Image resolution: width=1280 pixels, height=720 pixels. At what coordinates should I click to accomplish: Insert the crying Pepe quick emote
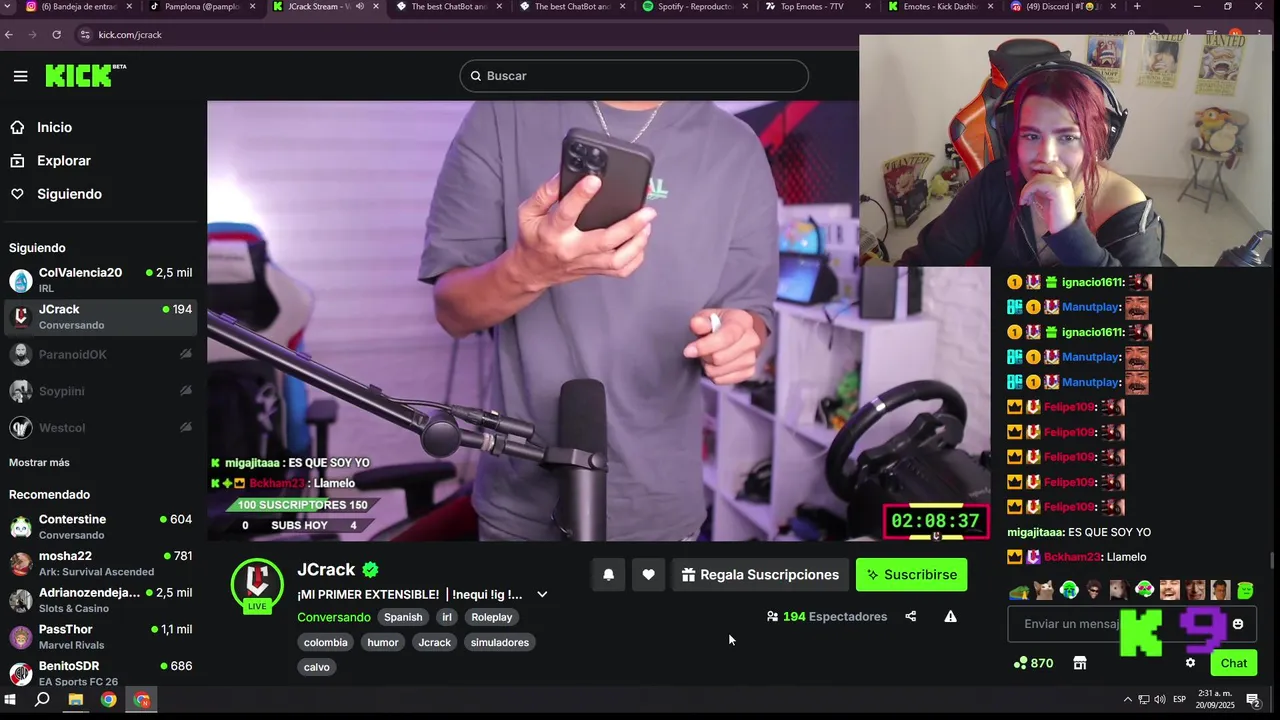click(1019, 590)
